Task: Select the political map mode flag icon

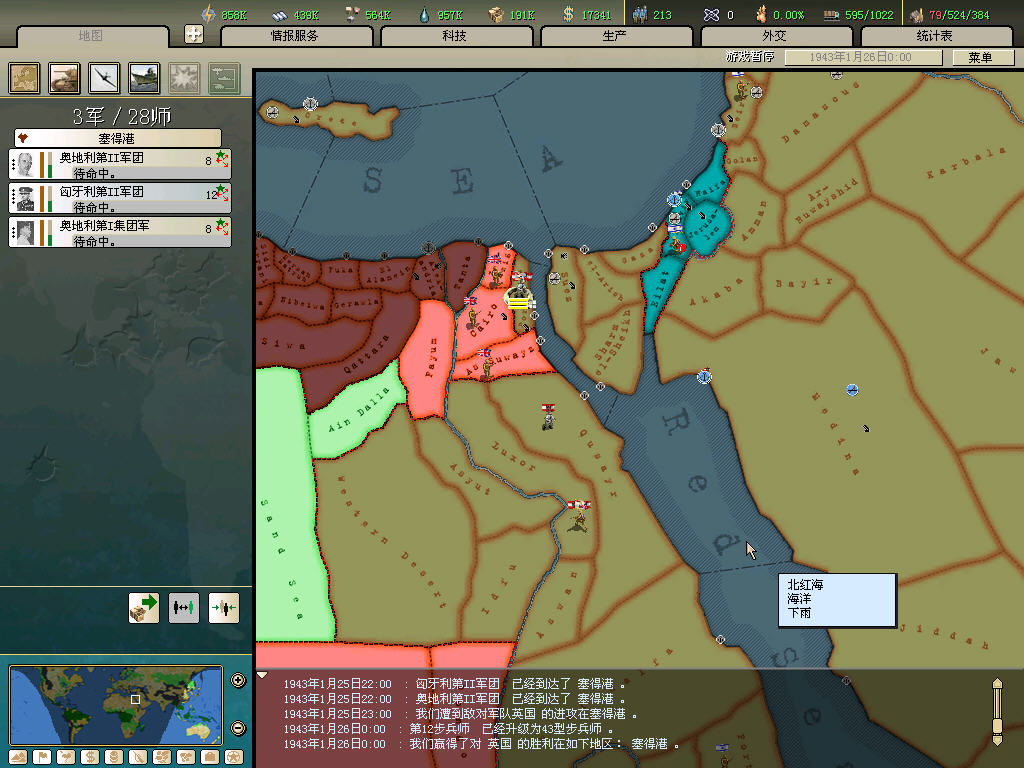Action: [x=42, y=757]
